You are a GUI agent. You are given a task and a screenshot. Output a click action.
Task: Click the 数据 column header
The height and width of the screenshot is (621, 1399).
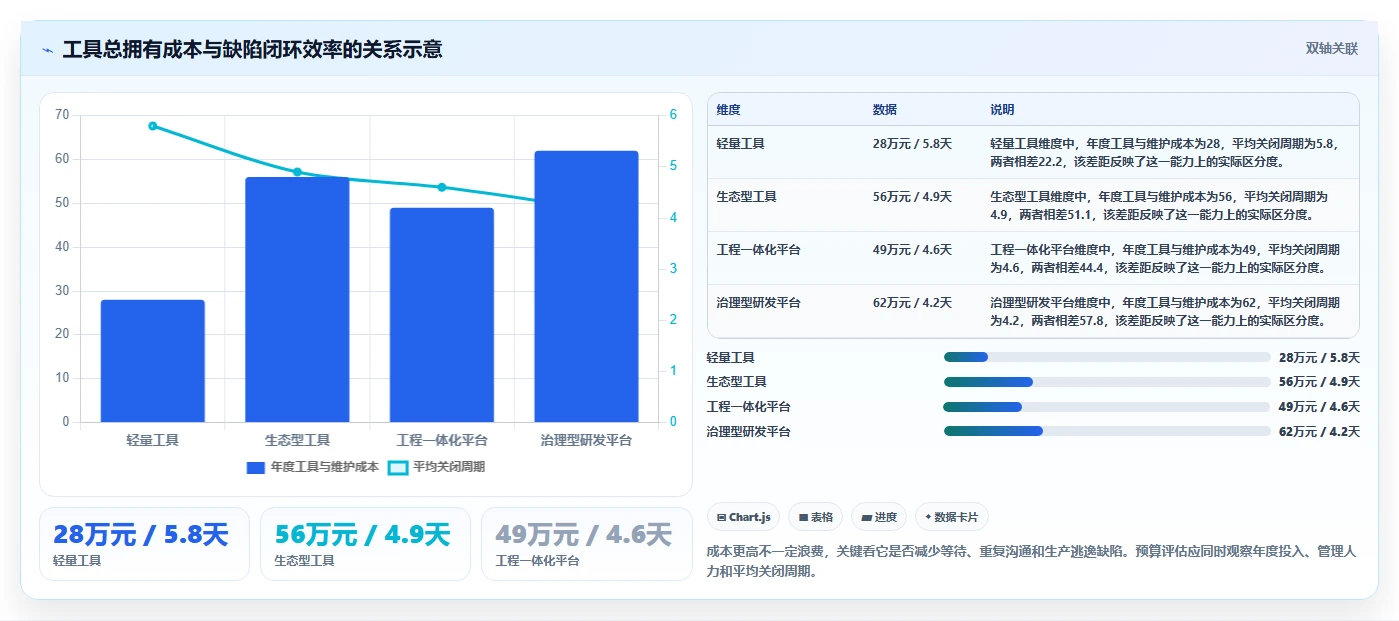click(x=884, y=110)
